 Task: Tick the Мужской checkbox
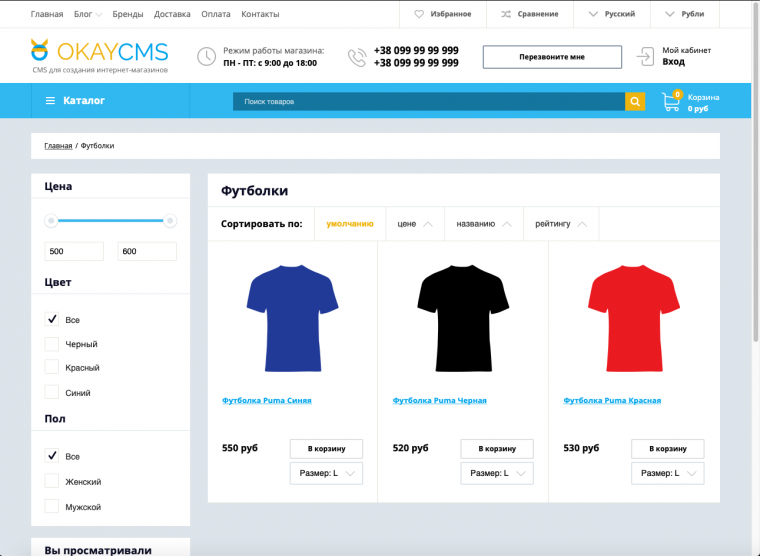coord(52,507)
